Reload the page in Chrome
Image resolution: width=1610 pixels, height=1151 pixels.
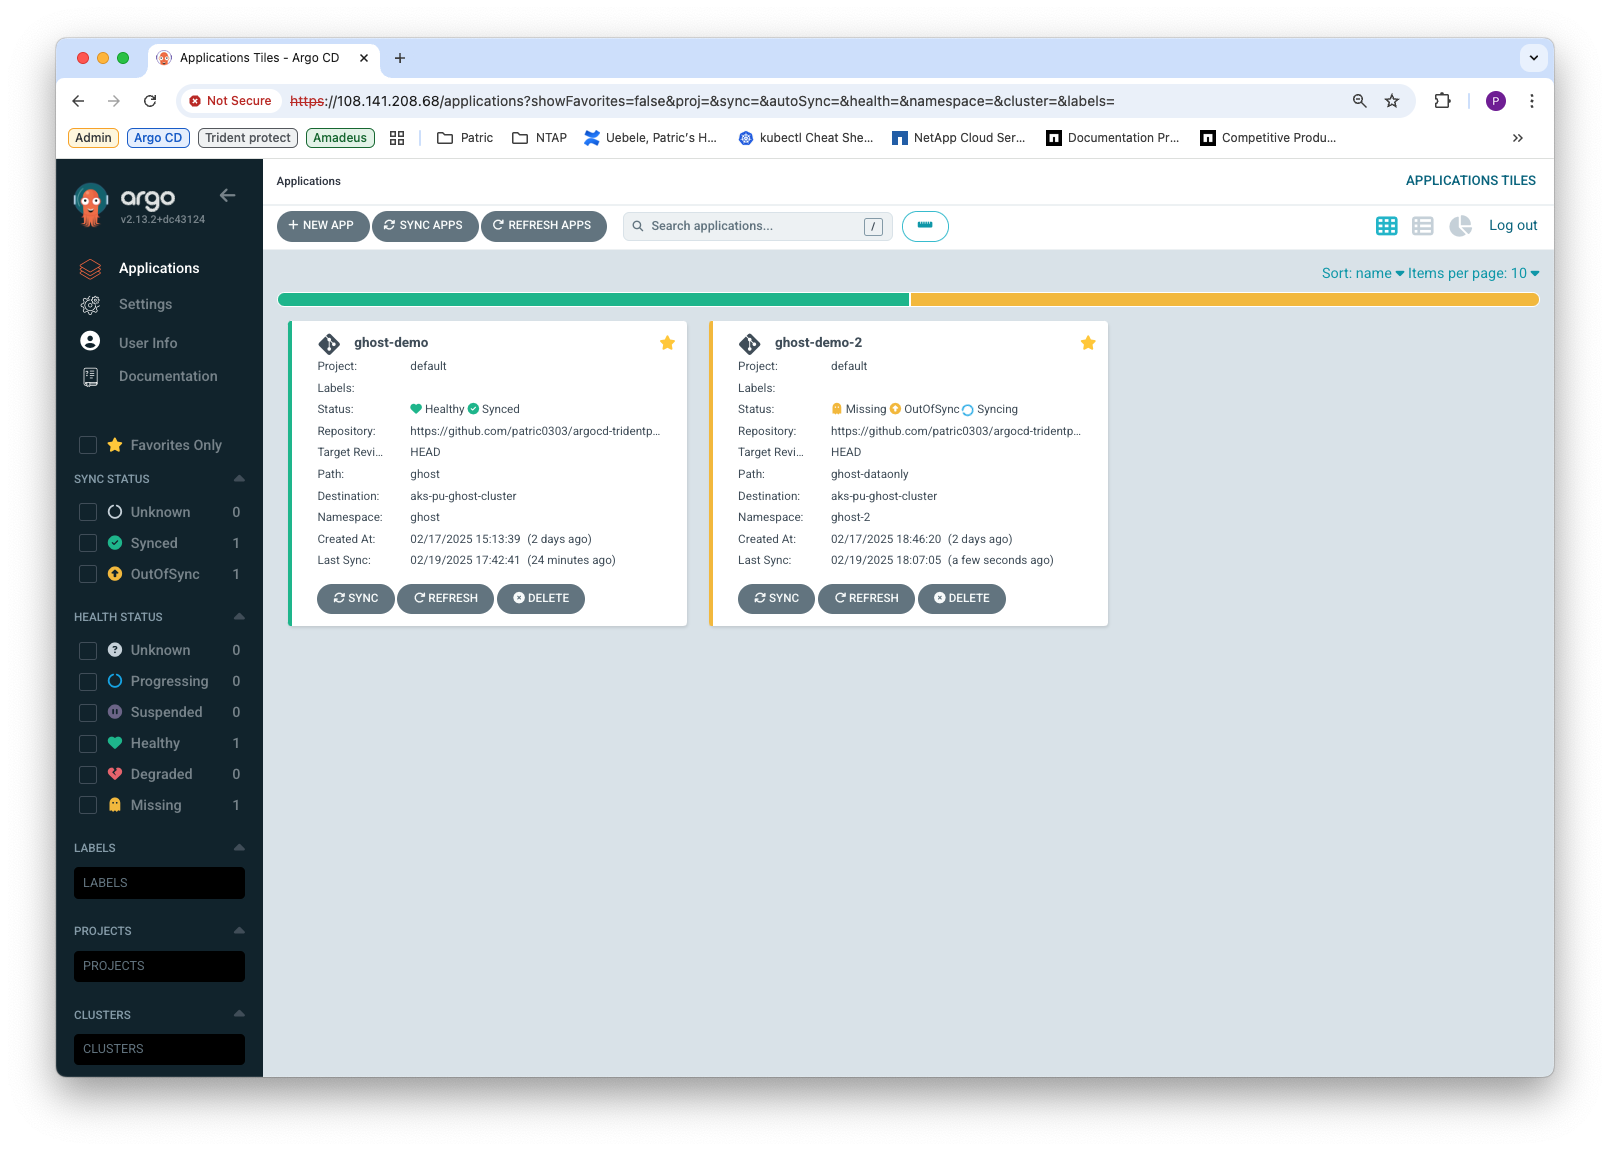[150, 101]
